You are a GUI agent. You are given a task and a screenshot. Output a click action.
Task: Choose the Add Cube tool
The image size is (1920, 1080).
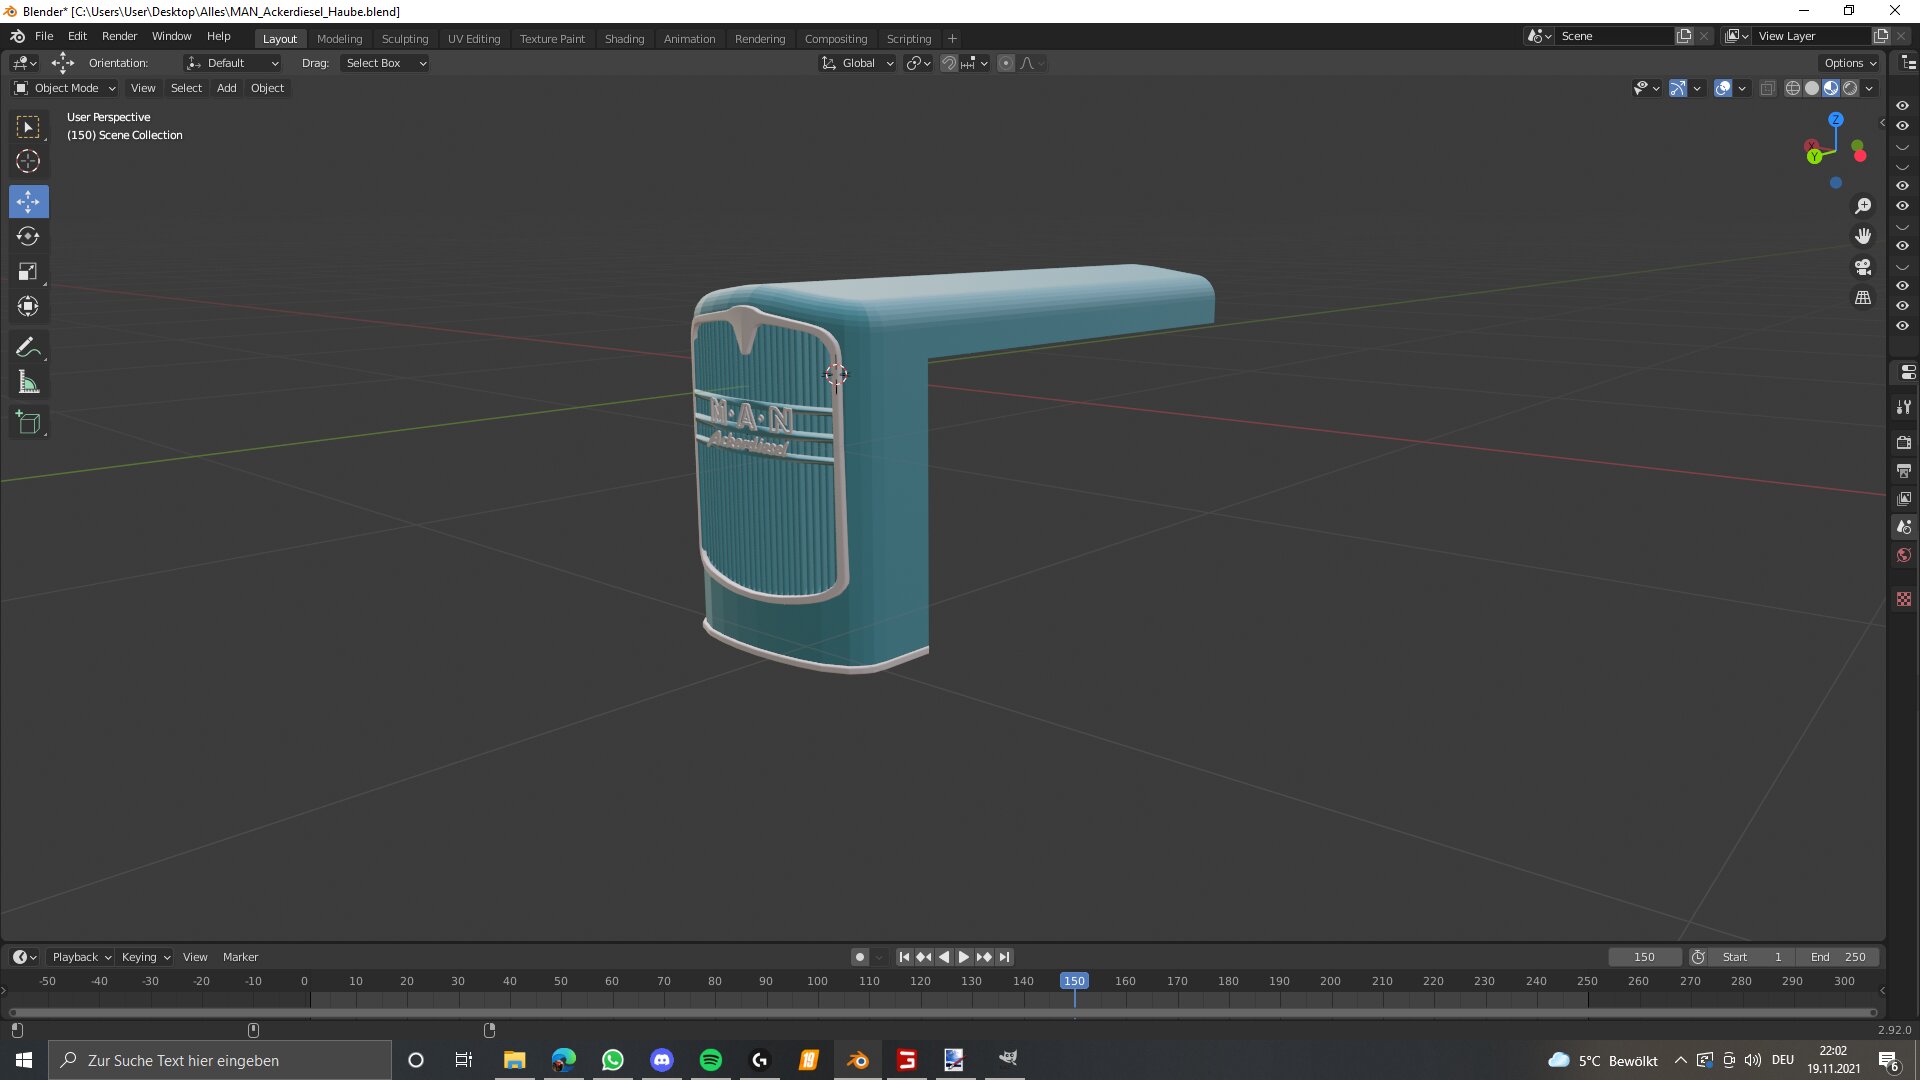pos(28,423)
